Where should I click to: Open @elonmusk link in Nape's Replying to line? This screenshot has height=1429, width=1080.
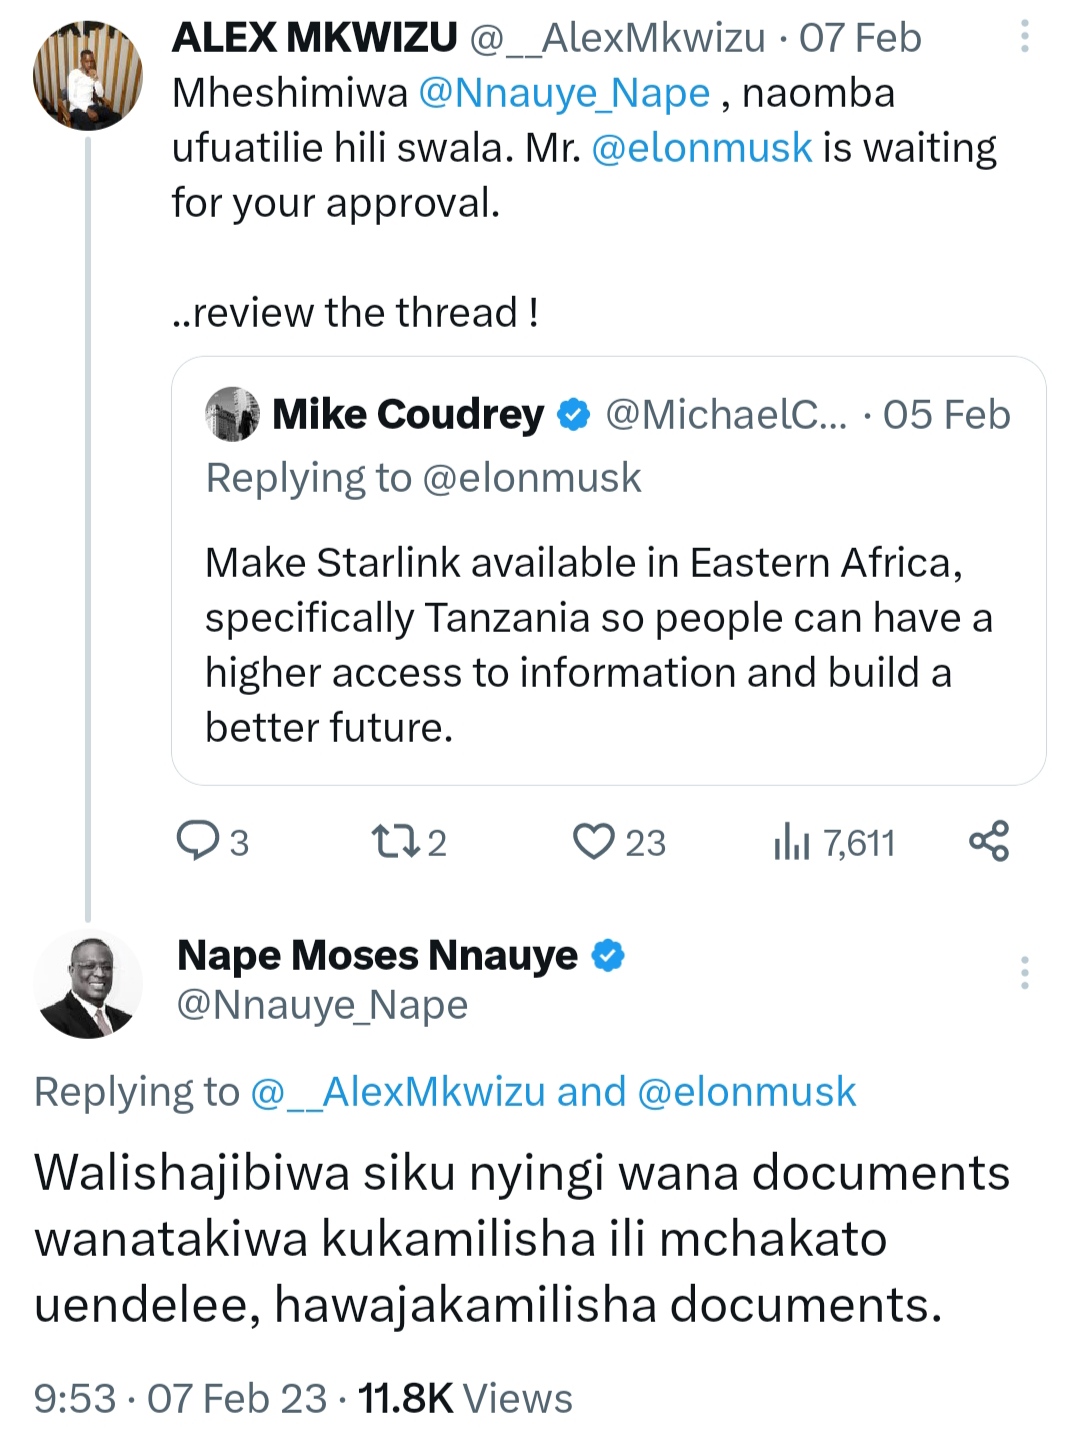click(x=746, y=1092)
